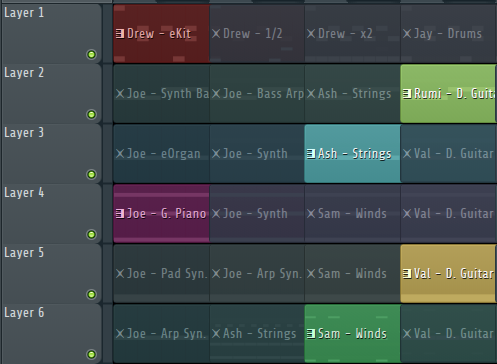
Task: Click pattern icon on green Sam - Winds clip
Action: click(x=311, y=334)
